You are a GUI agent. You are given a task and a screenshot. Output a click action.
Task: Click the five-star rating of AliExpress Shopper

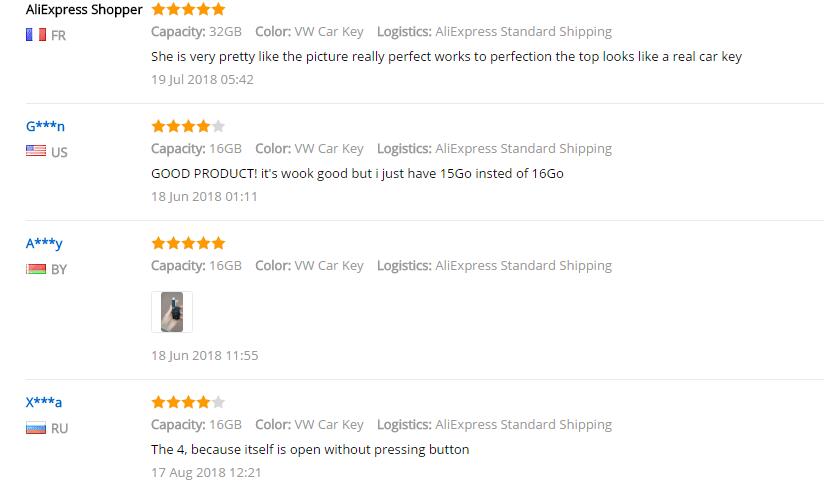pyautogui.click(x=188, y=9)
